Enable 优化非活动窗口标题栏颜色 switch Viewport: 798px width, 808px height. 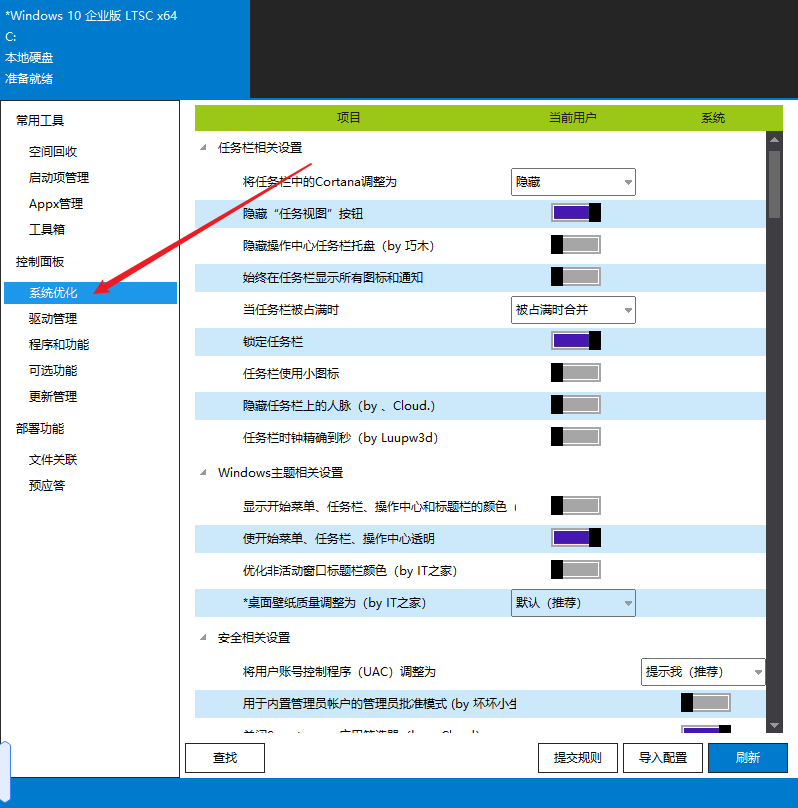pos(575,569)
